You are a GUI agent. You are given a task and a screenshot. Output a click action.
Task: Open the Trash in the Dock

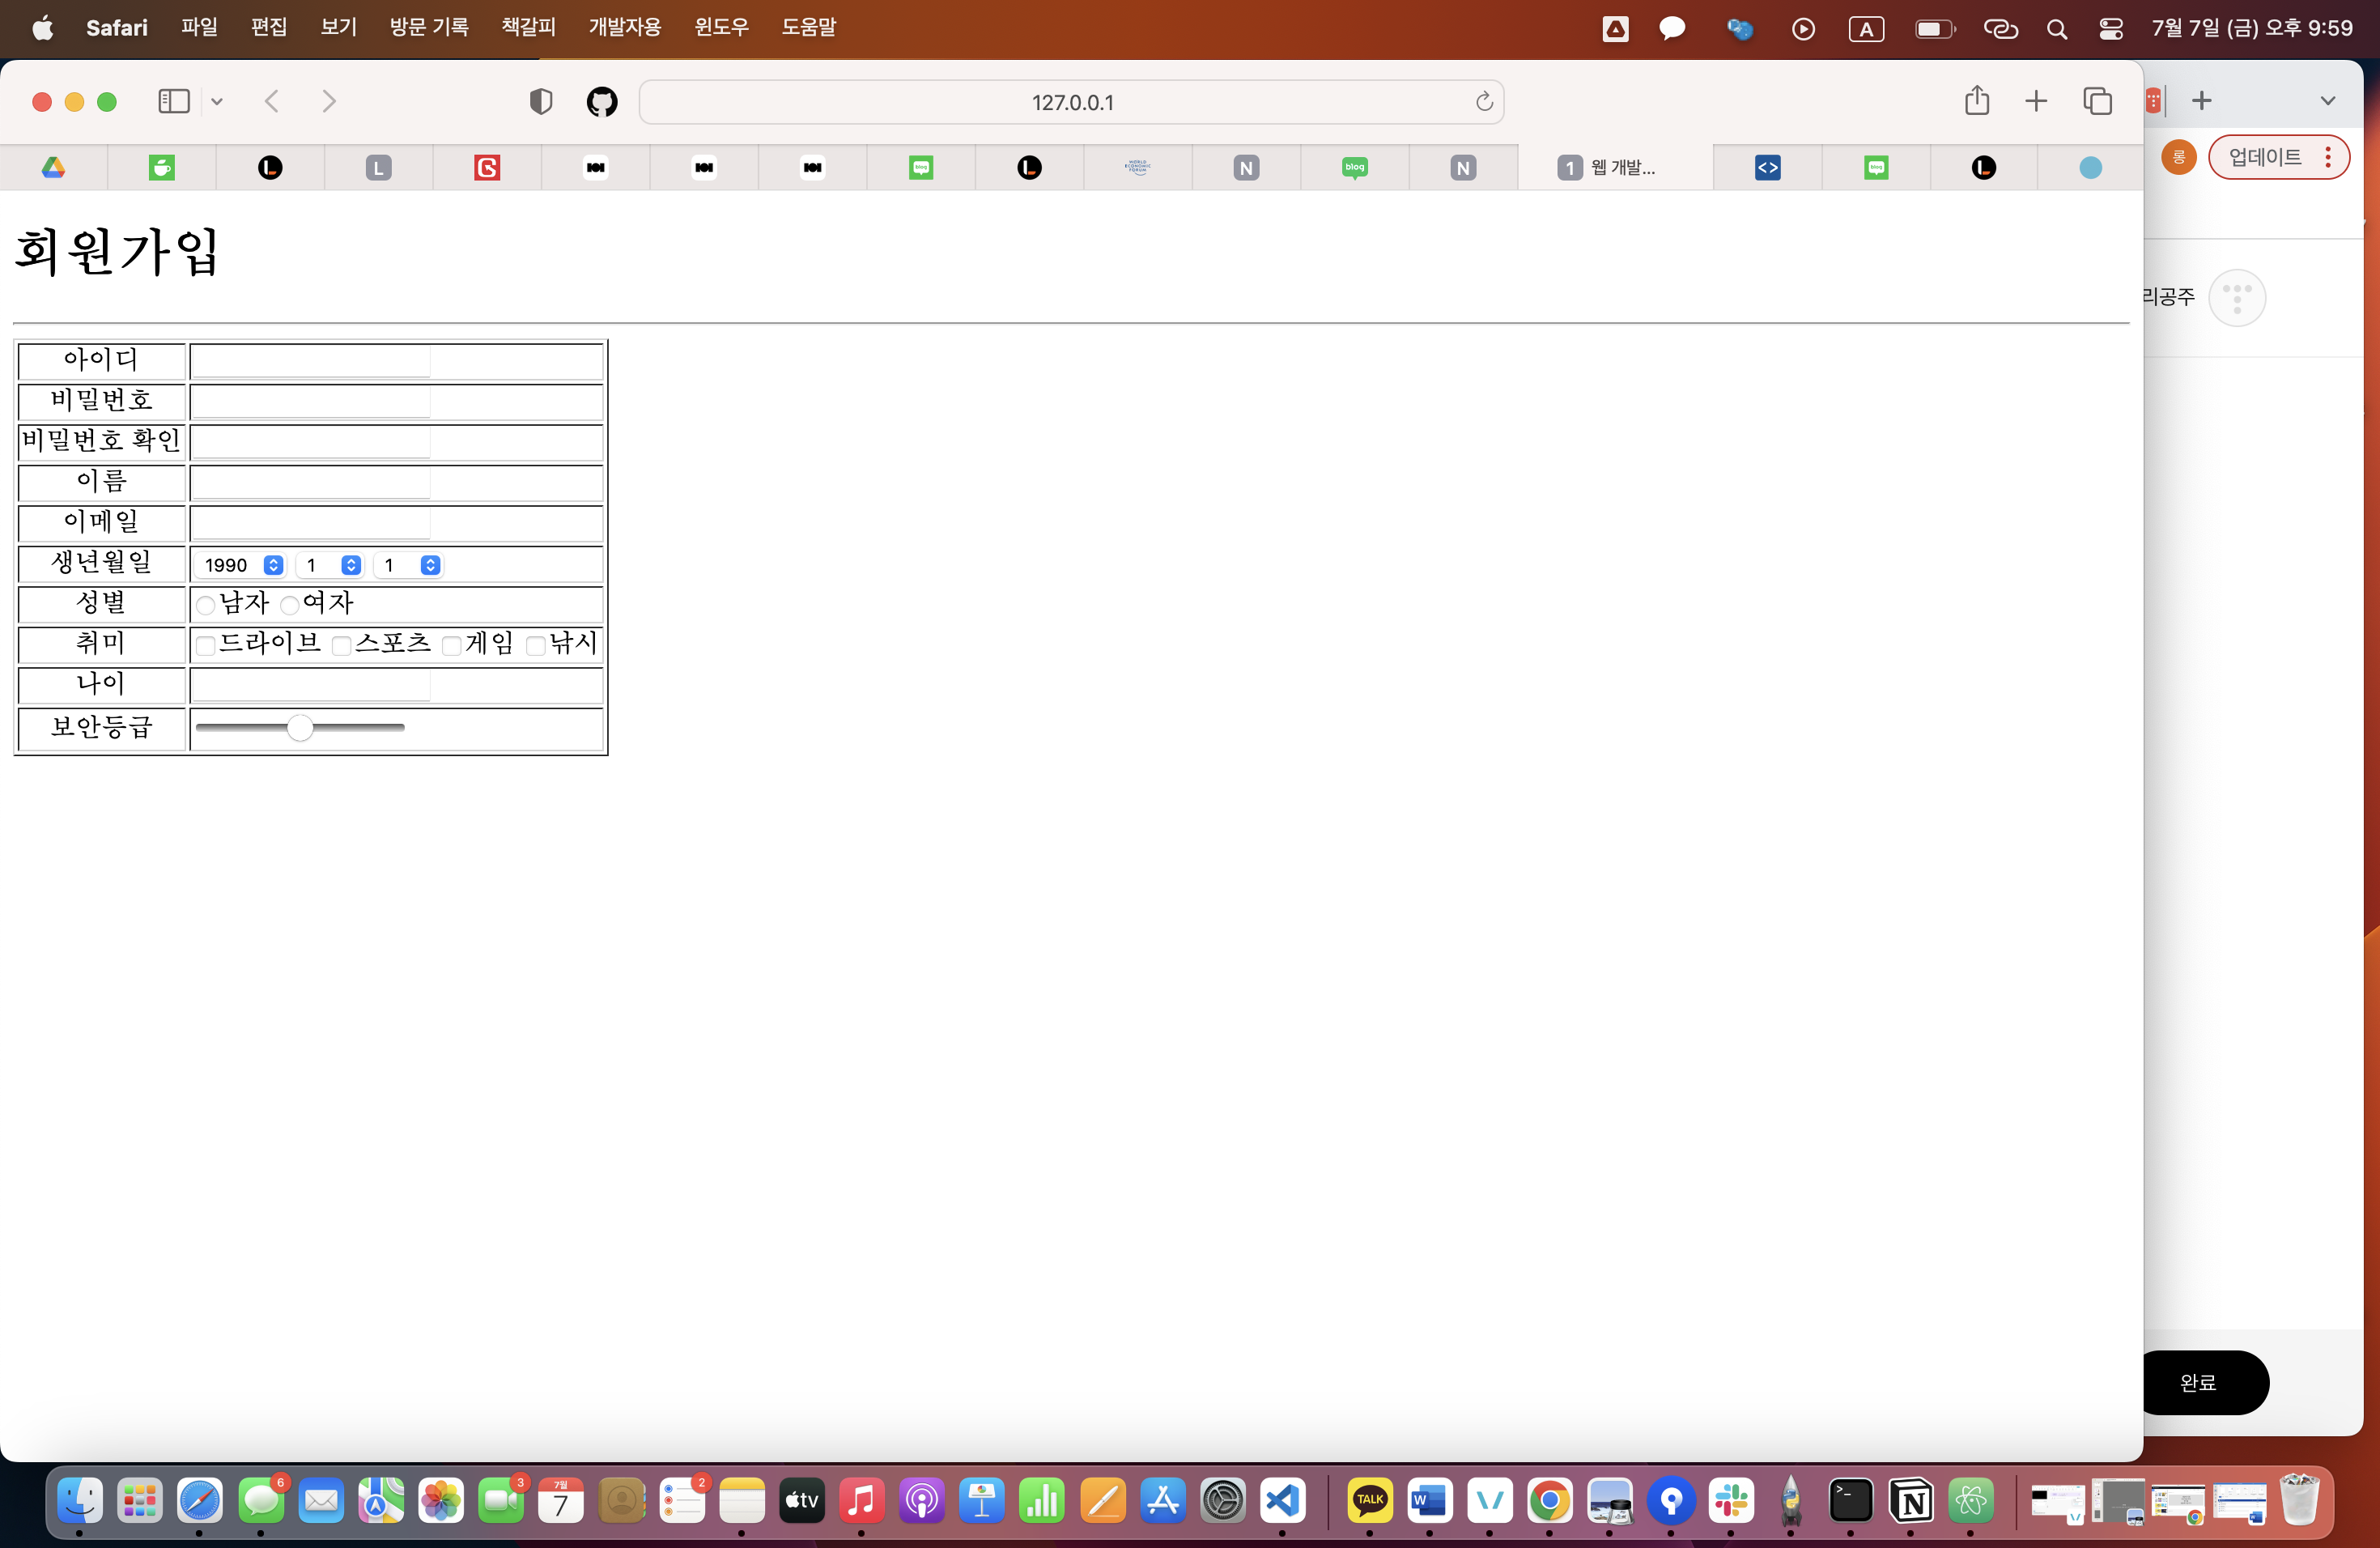(x=2299, y=1499)
